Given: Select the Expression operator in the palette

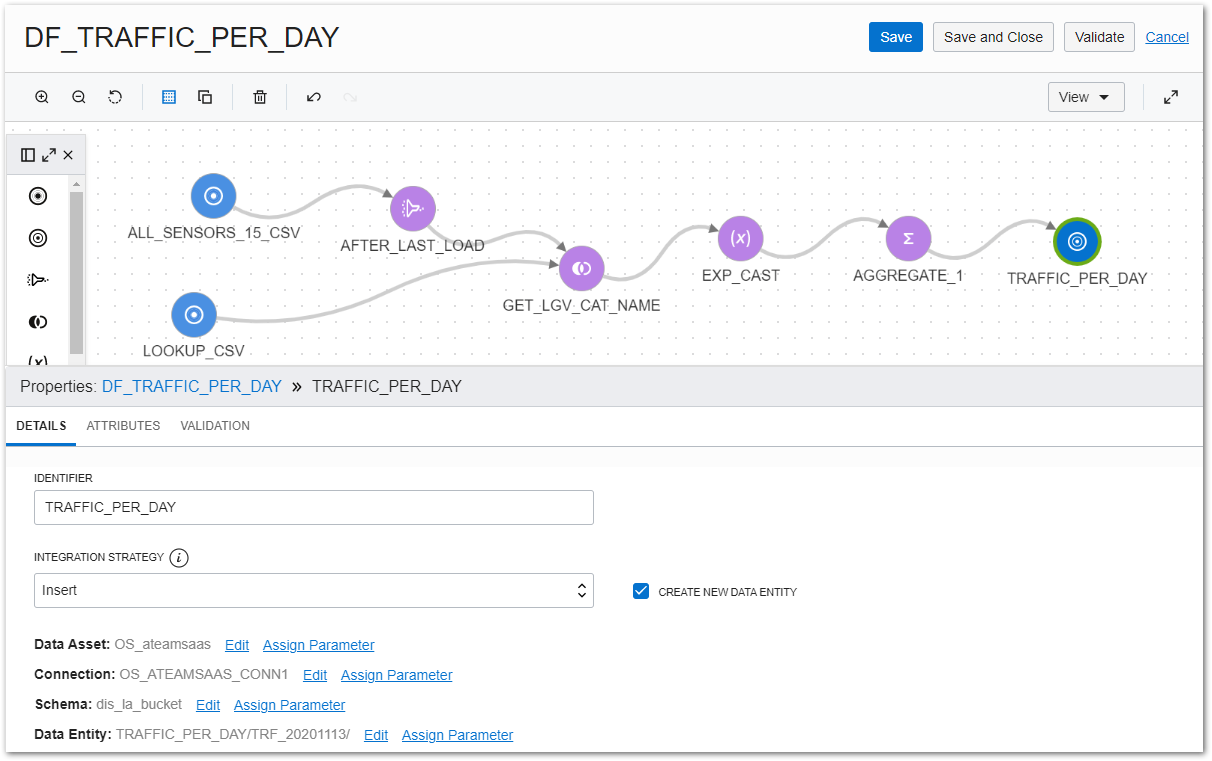Looking at the screenshot, I should tap(37, 361).
